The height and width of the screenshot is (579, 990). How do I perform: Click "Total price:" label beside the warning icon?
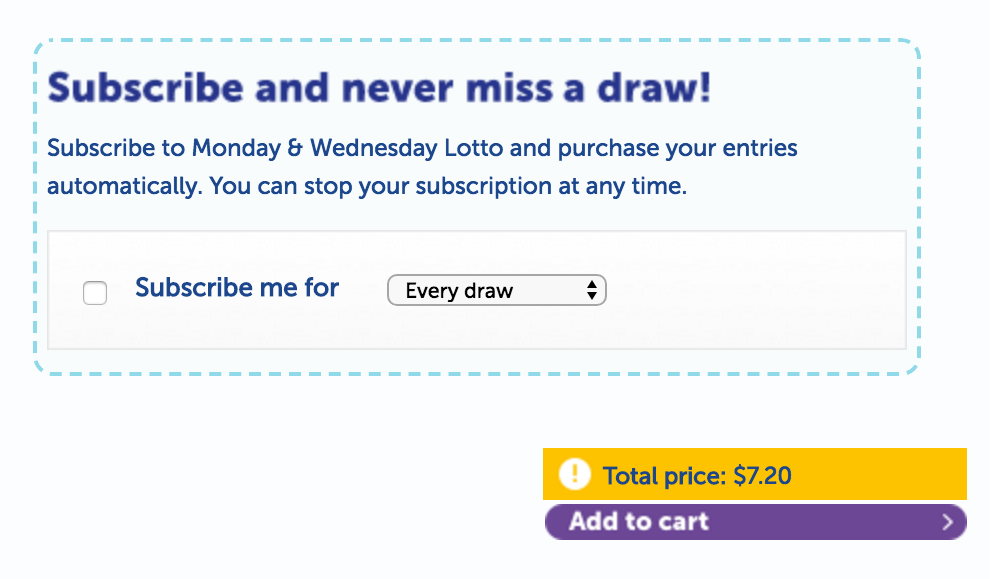point(665,476)
